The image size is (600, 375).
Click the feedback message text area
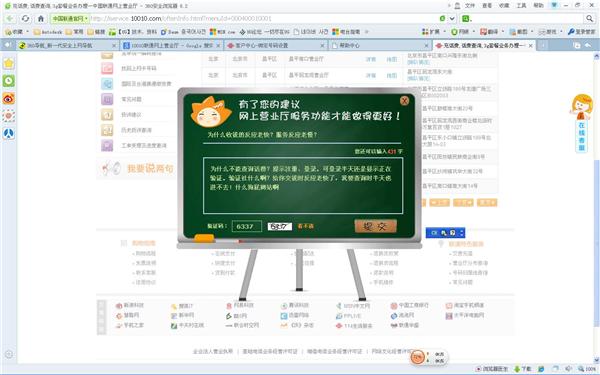(303, 186)
